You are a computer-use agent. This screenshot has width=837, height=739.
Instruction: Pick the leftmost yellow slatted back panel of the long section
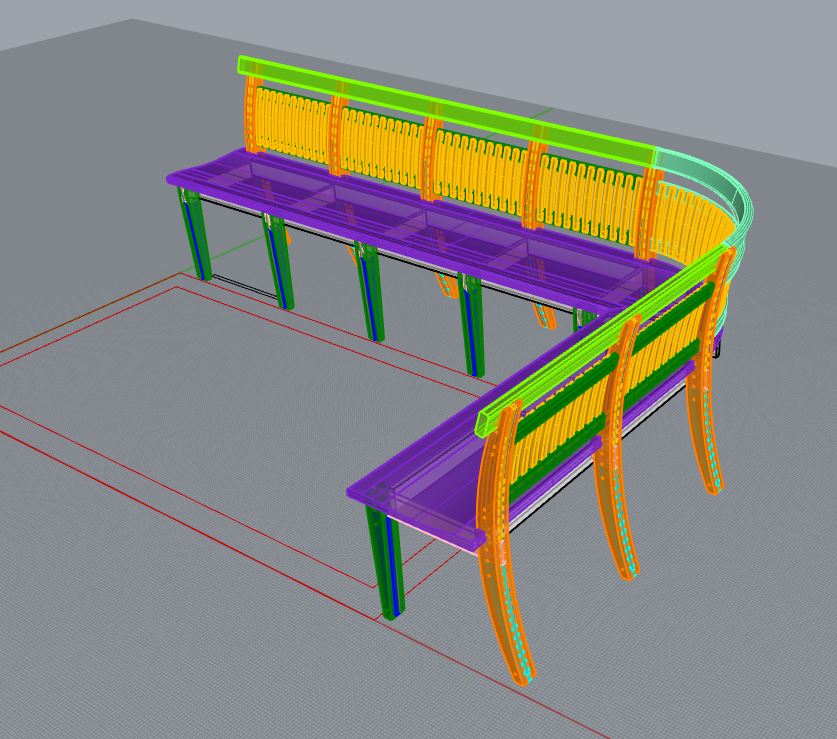click(293, 125)
